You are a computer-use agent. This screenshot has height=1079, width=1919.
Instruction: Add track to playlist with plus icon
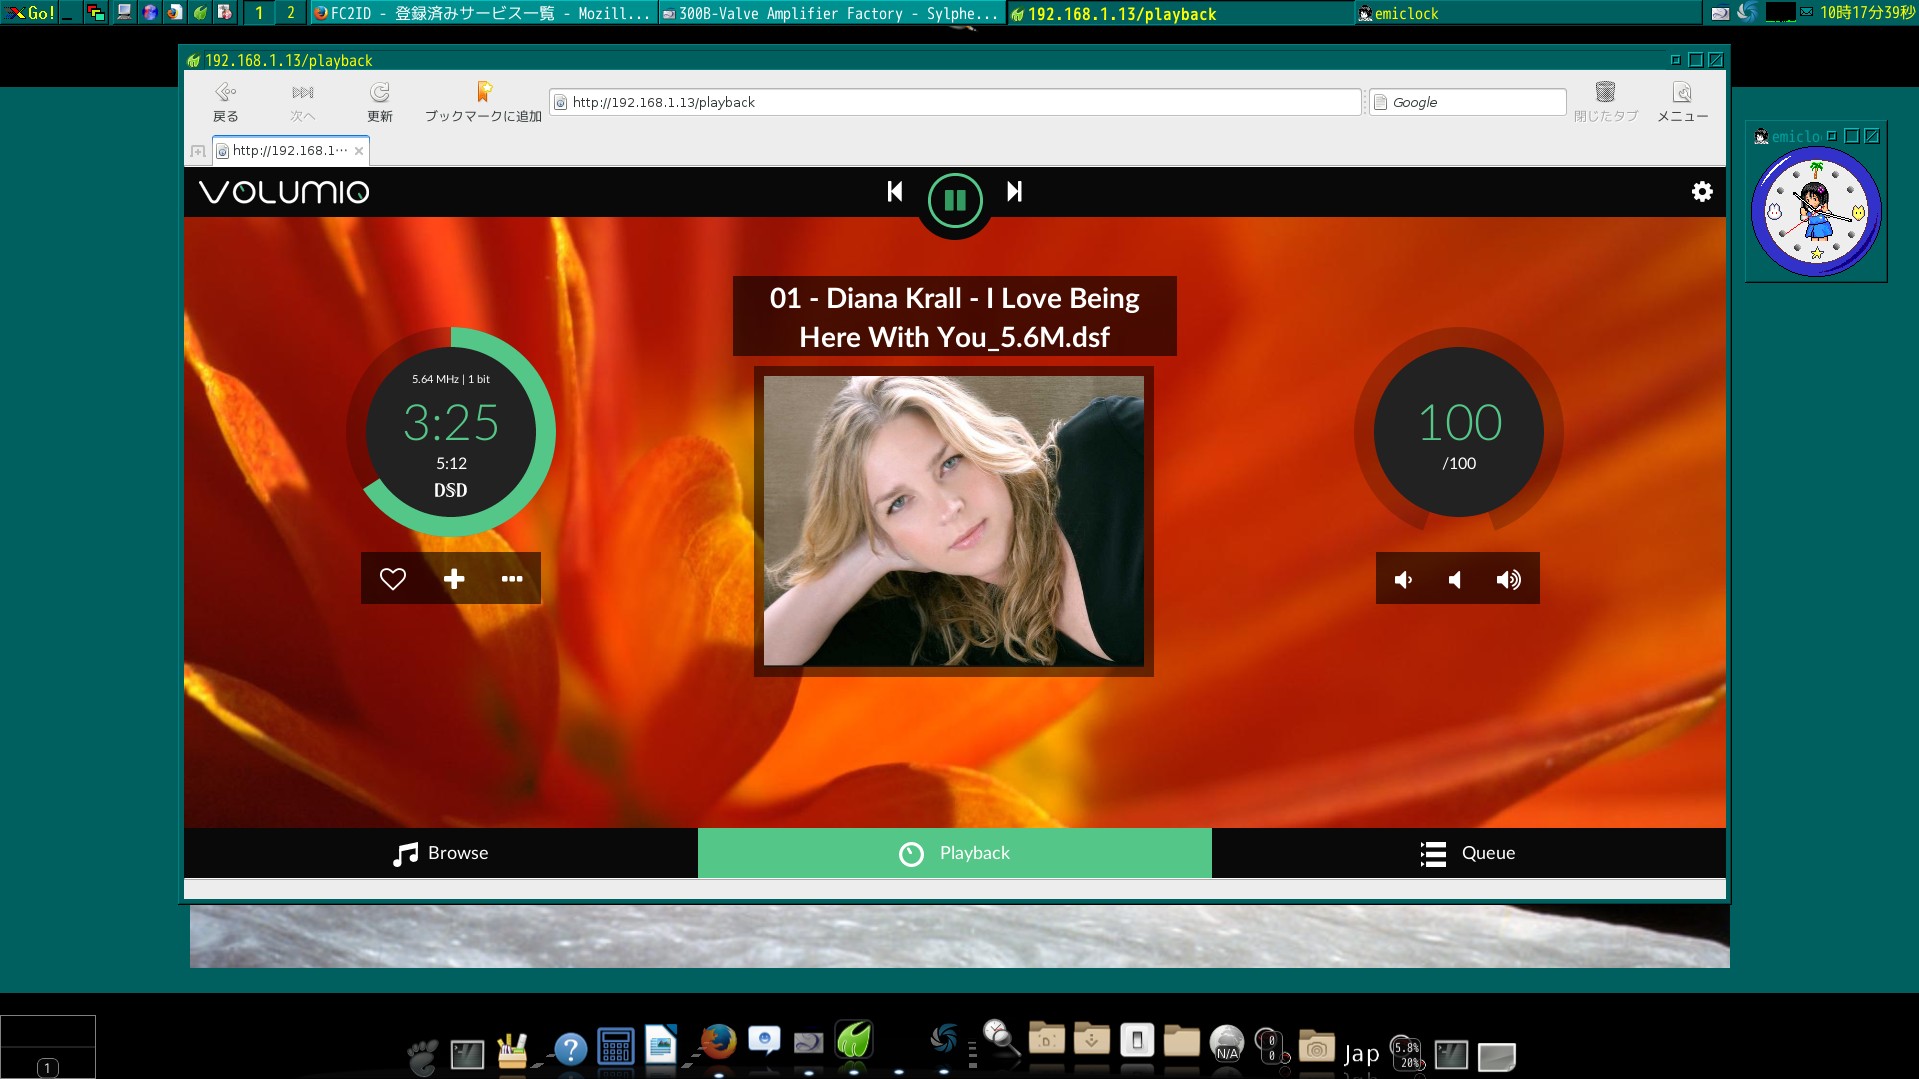pos(454,579)
